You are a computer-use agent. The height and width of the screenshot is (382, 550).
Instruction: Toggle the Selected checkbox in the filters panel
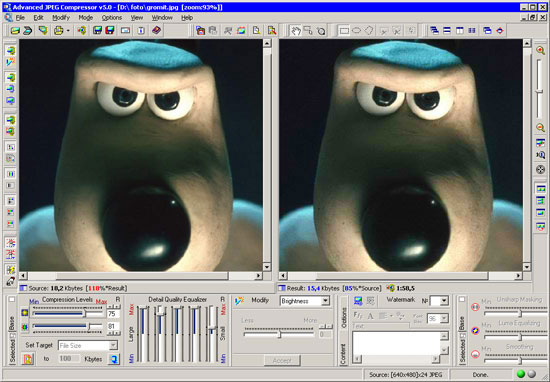462,336
